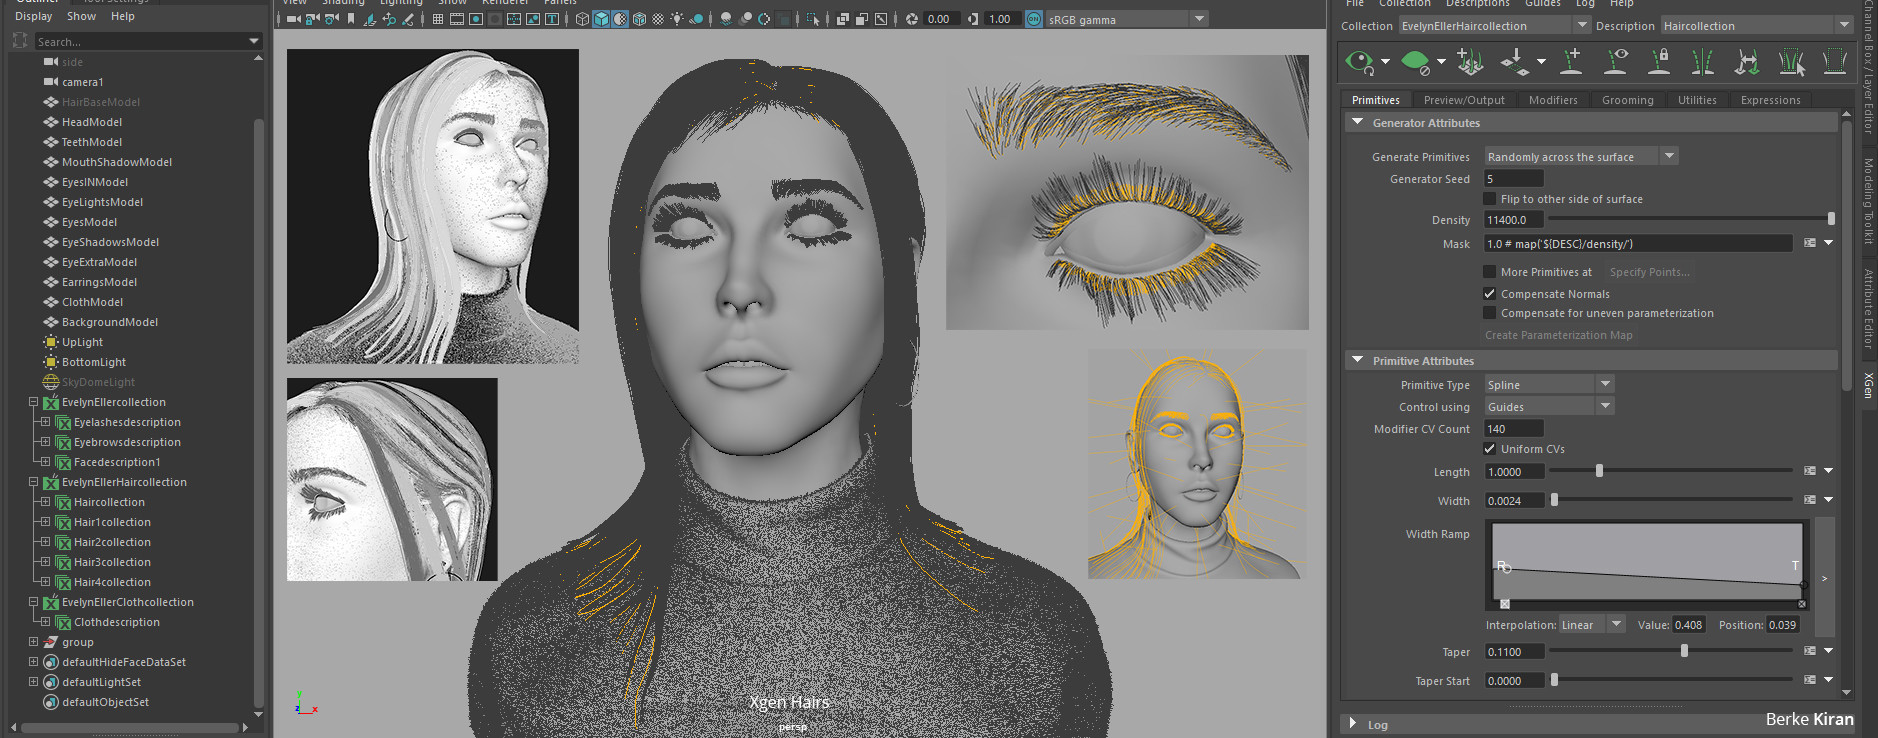Uncheck Compensate Normals checkbox
1878x738 pixels.
point(1490,294)
